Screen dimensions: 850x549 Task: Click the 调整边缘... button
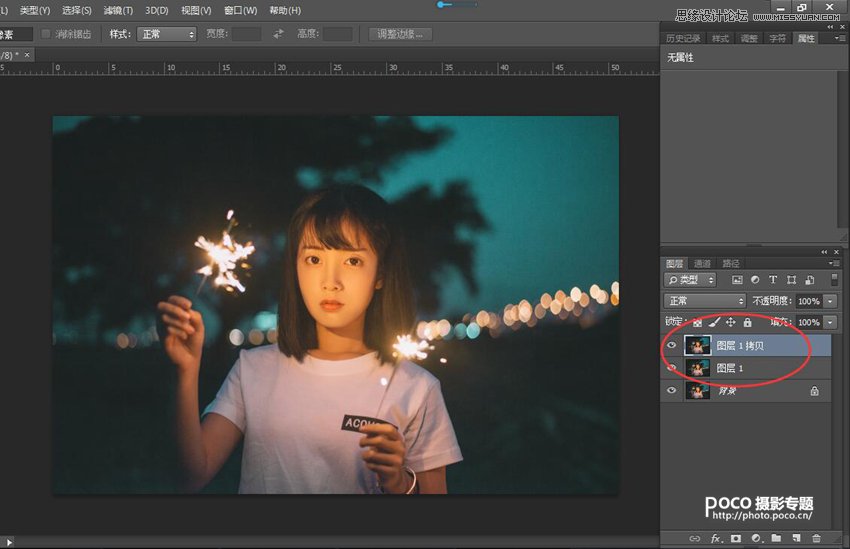(400, 34)
